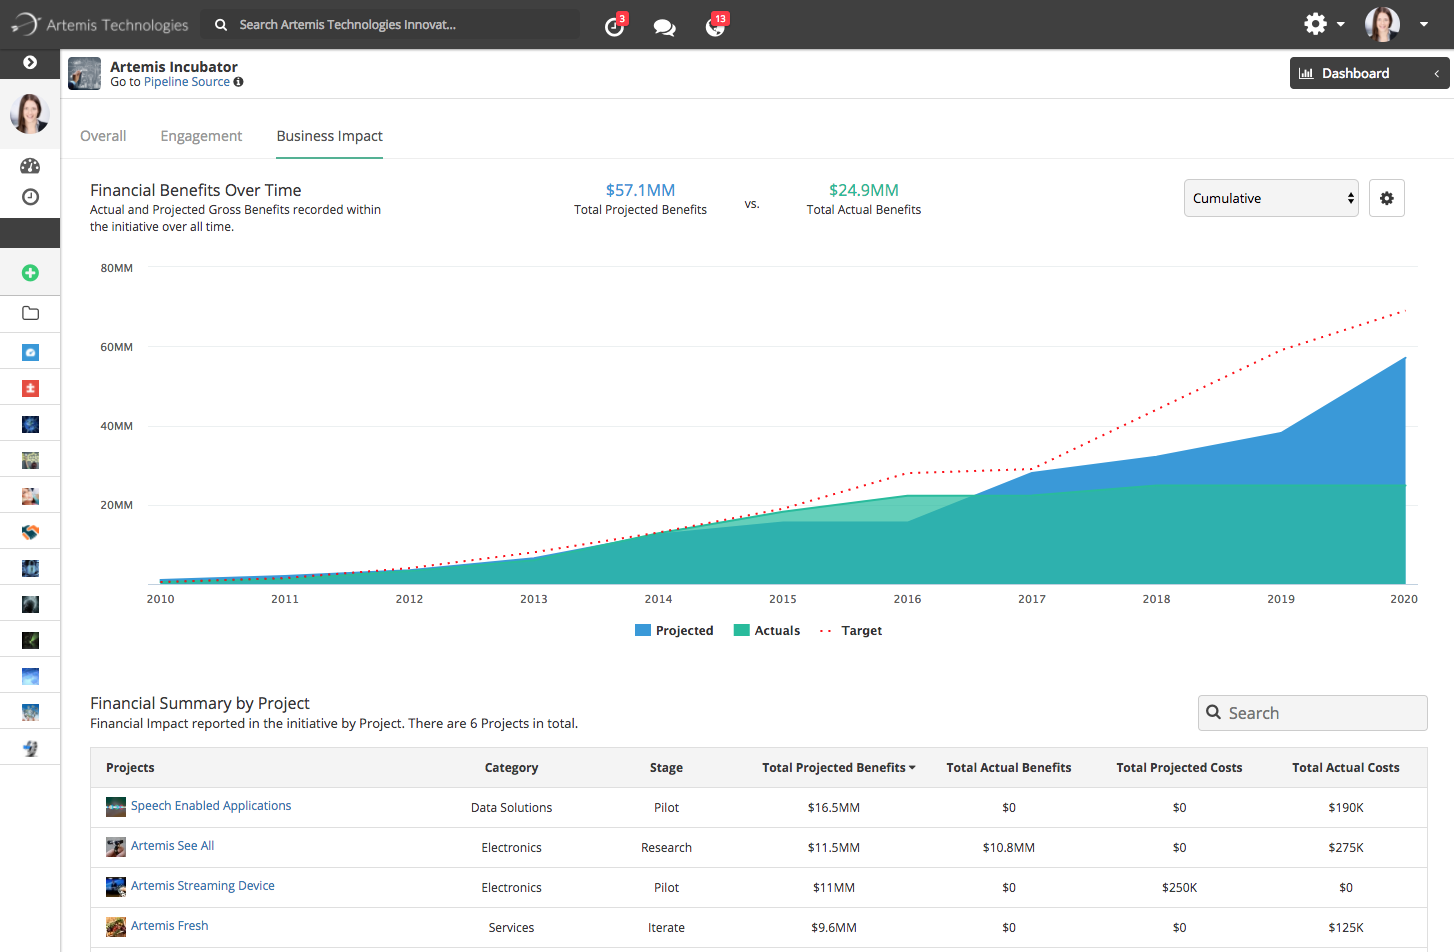This screenshot has width=1454, height=952.
Task: Open Artemis Fresh project link
Action: coord(169,926)
